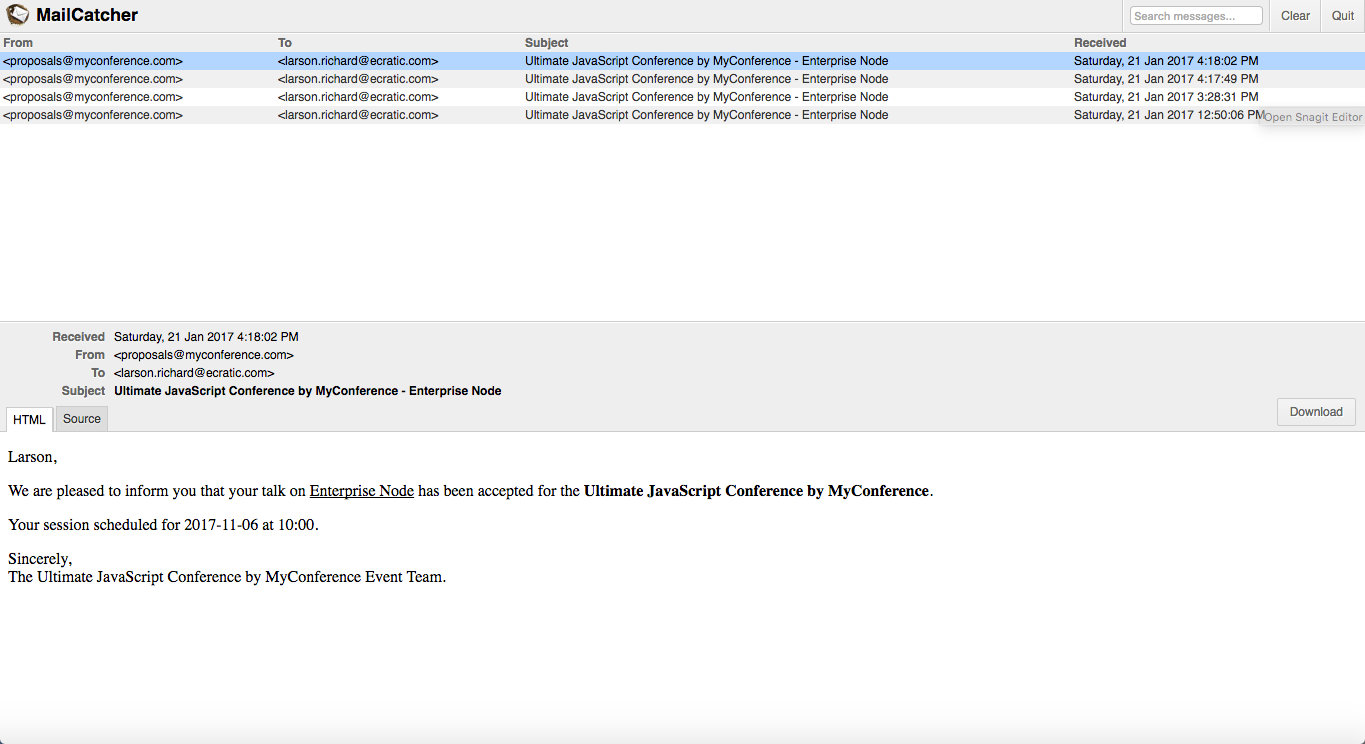Select the message received at 4:17:49 PM
The height and width of the screenshot is (744, 1365).
(682, 79)
